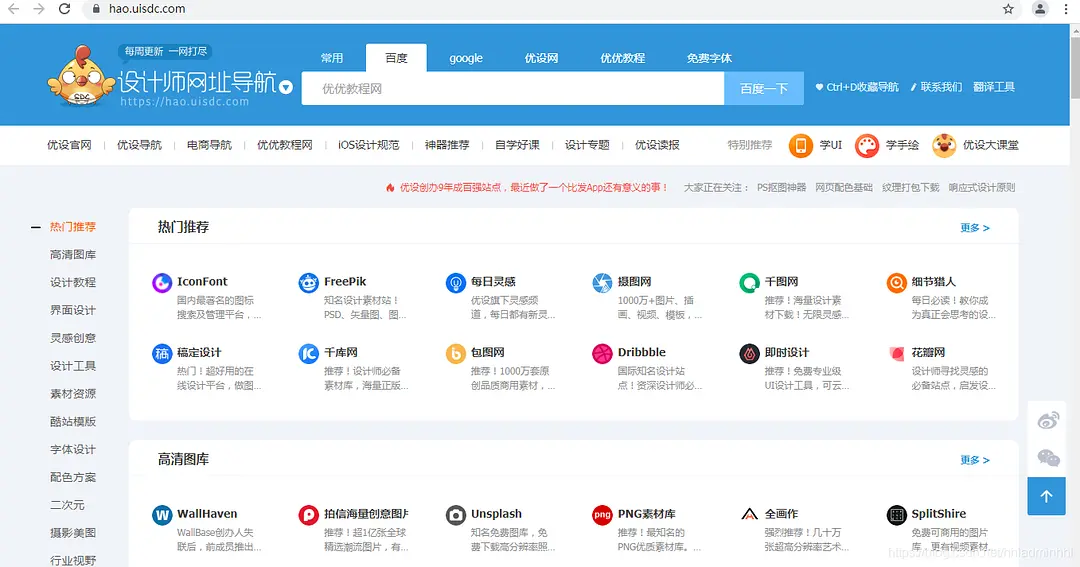Click the 百度一下 search button

point(764,89)
